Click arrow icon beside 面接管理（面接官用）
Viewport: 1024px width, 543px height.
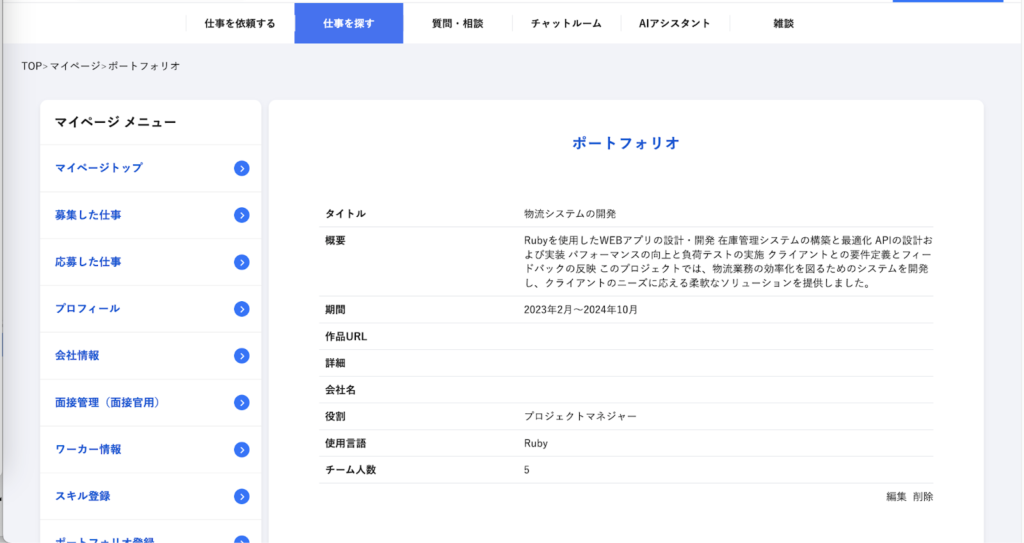[241, 403]
